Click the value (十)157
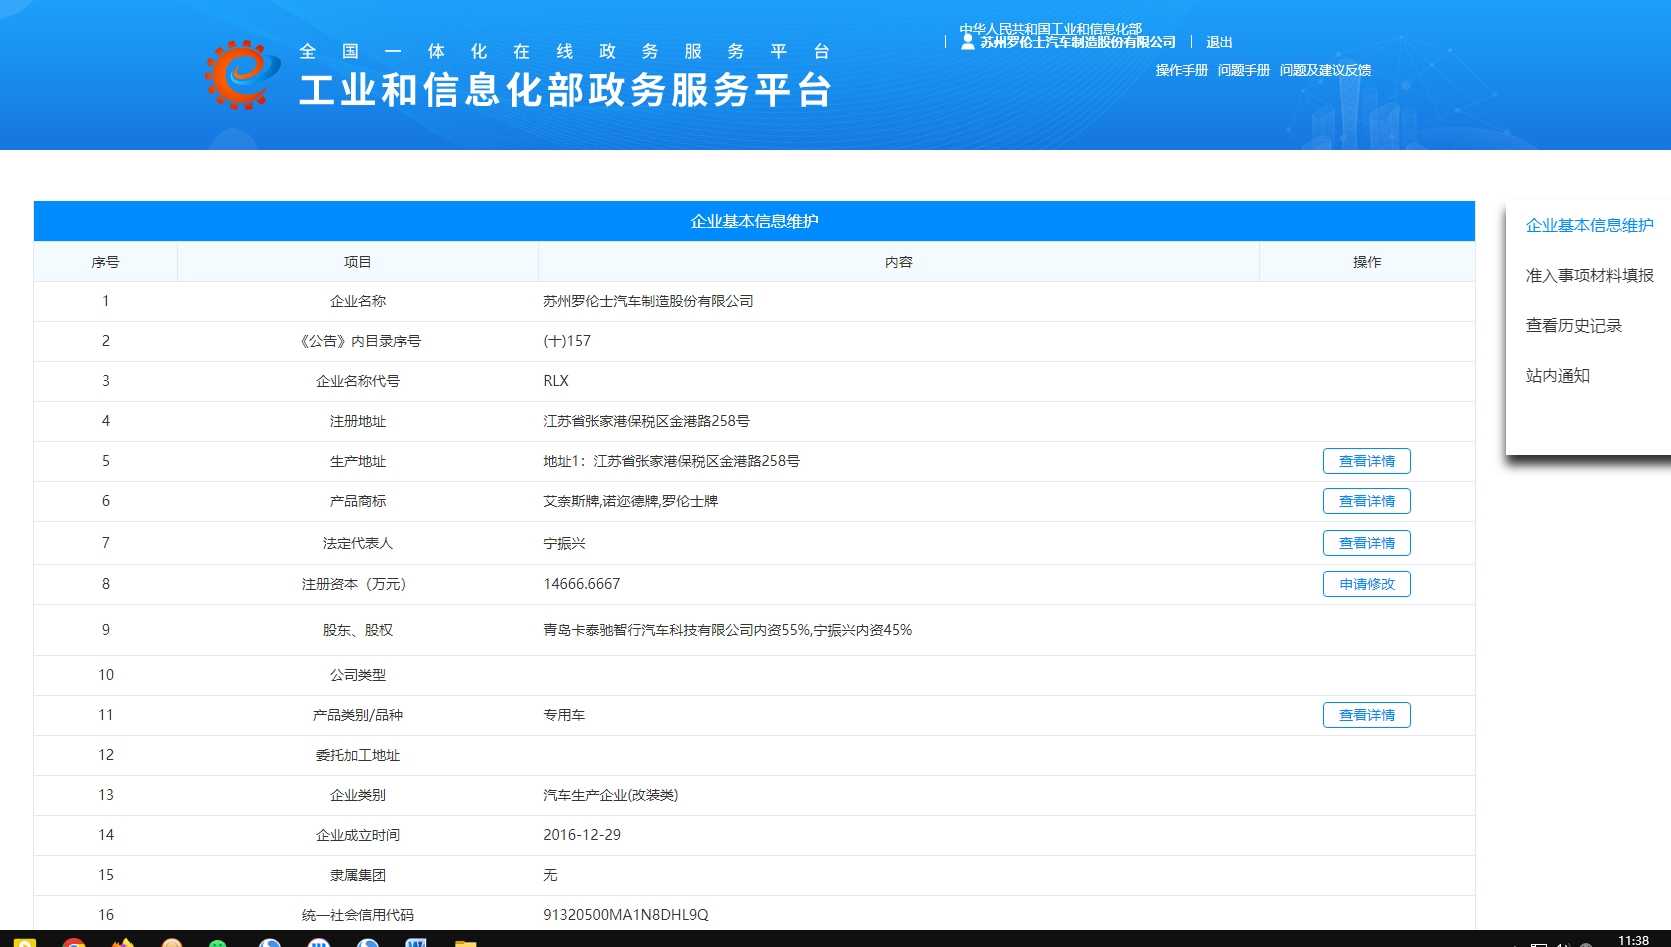The image size is (1671, 947). 567,341
